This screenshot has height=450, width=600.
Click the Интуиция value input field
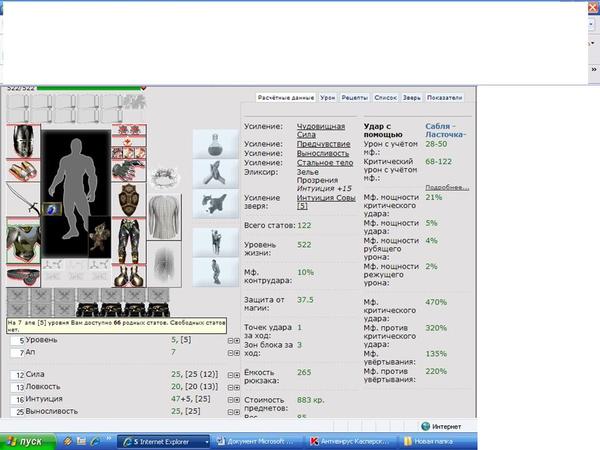tap(18, 400)
